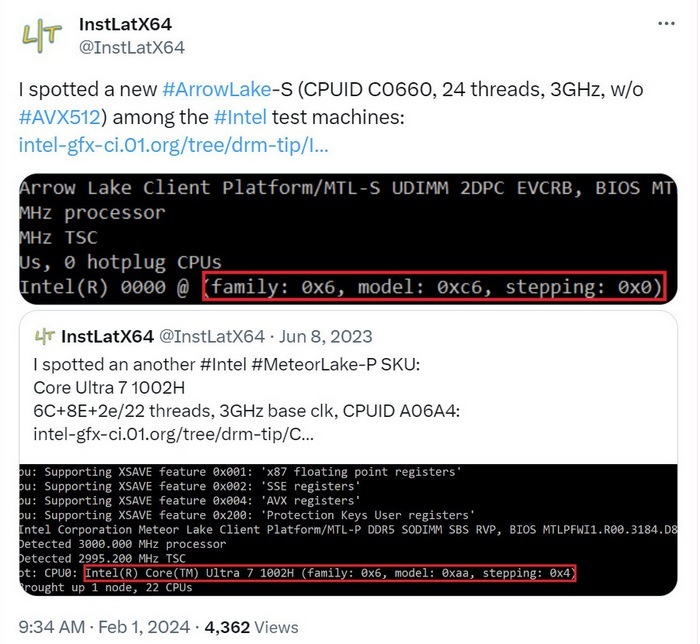This screenshot has width=700, height=644.
Task: Enlarge the Meteor Lake boot log image
Action: pos(348,530)
